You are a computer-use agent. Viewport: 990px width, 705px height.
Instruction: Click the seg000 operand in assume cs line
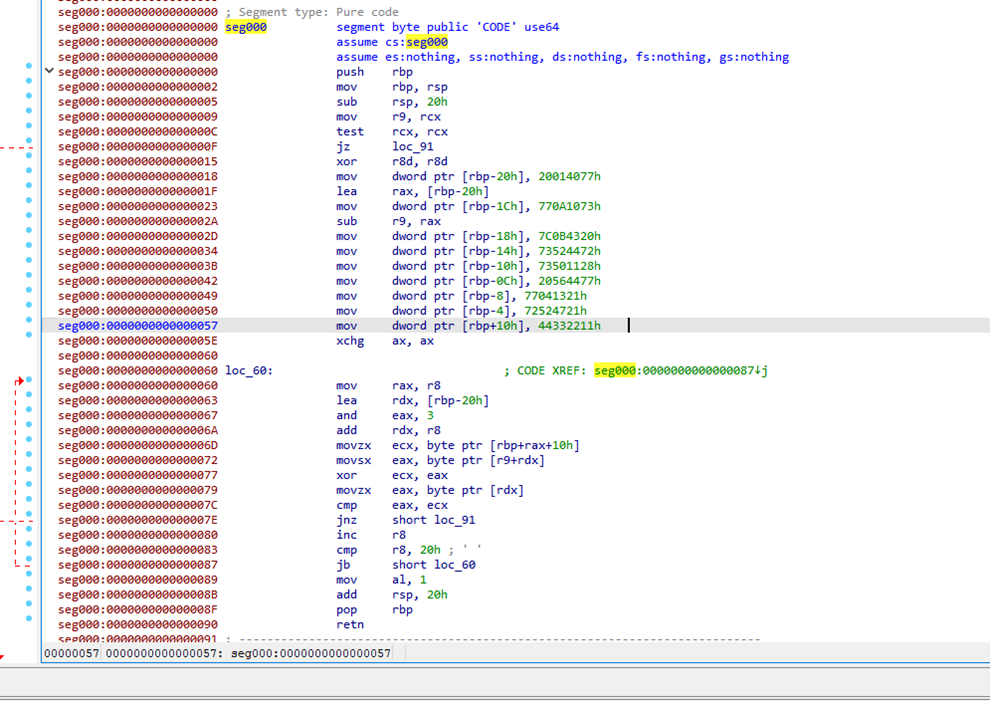427,42
